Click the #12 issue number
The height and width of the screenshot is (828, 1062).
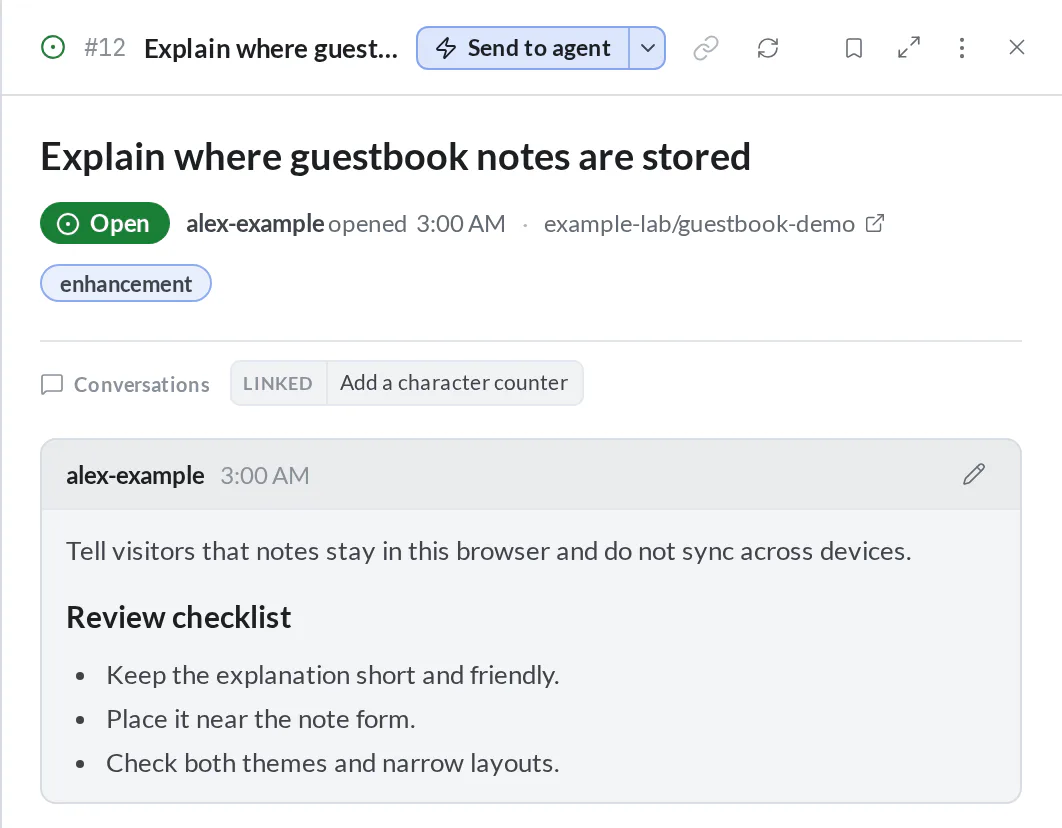pyautogui.click(x=105, y=48)
